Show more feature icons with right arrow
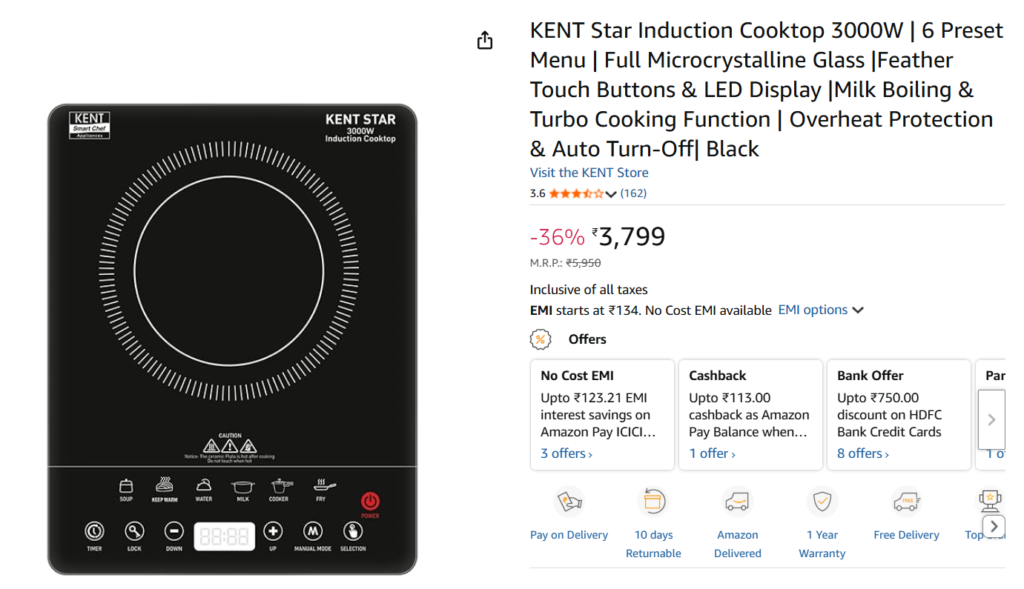 click(x=993, y=526)
